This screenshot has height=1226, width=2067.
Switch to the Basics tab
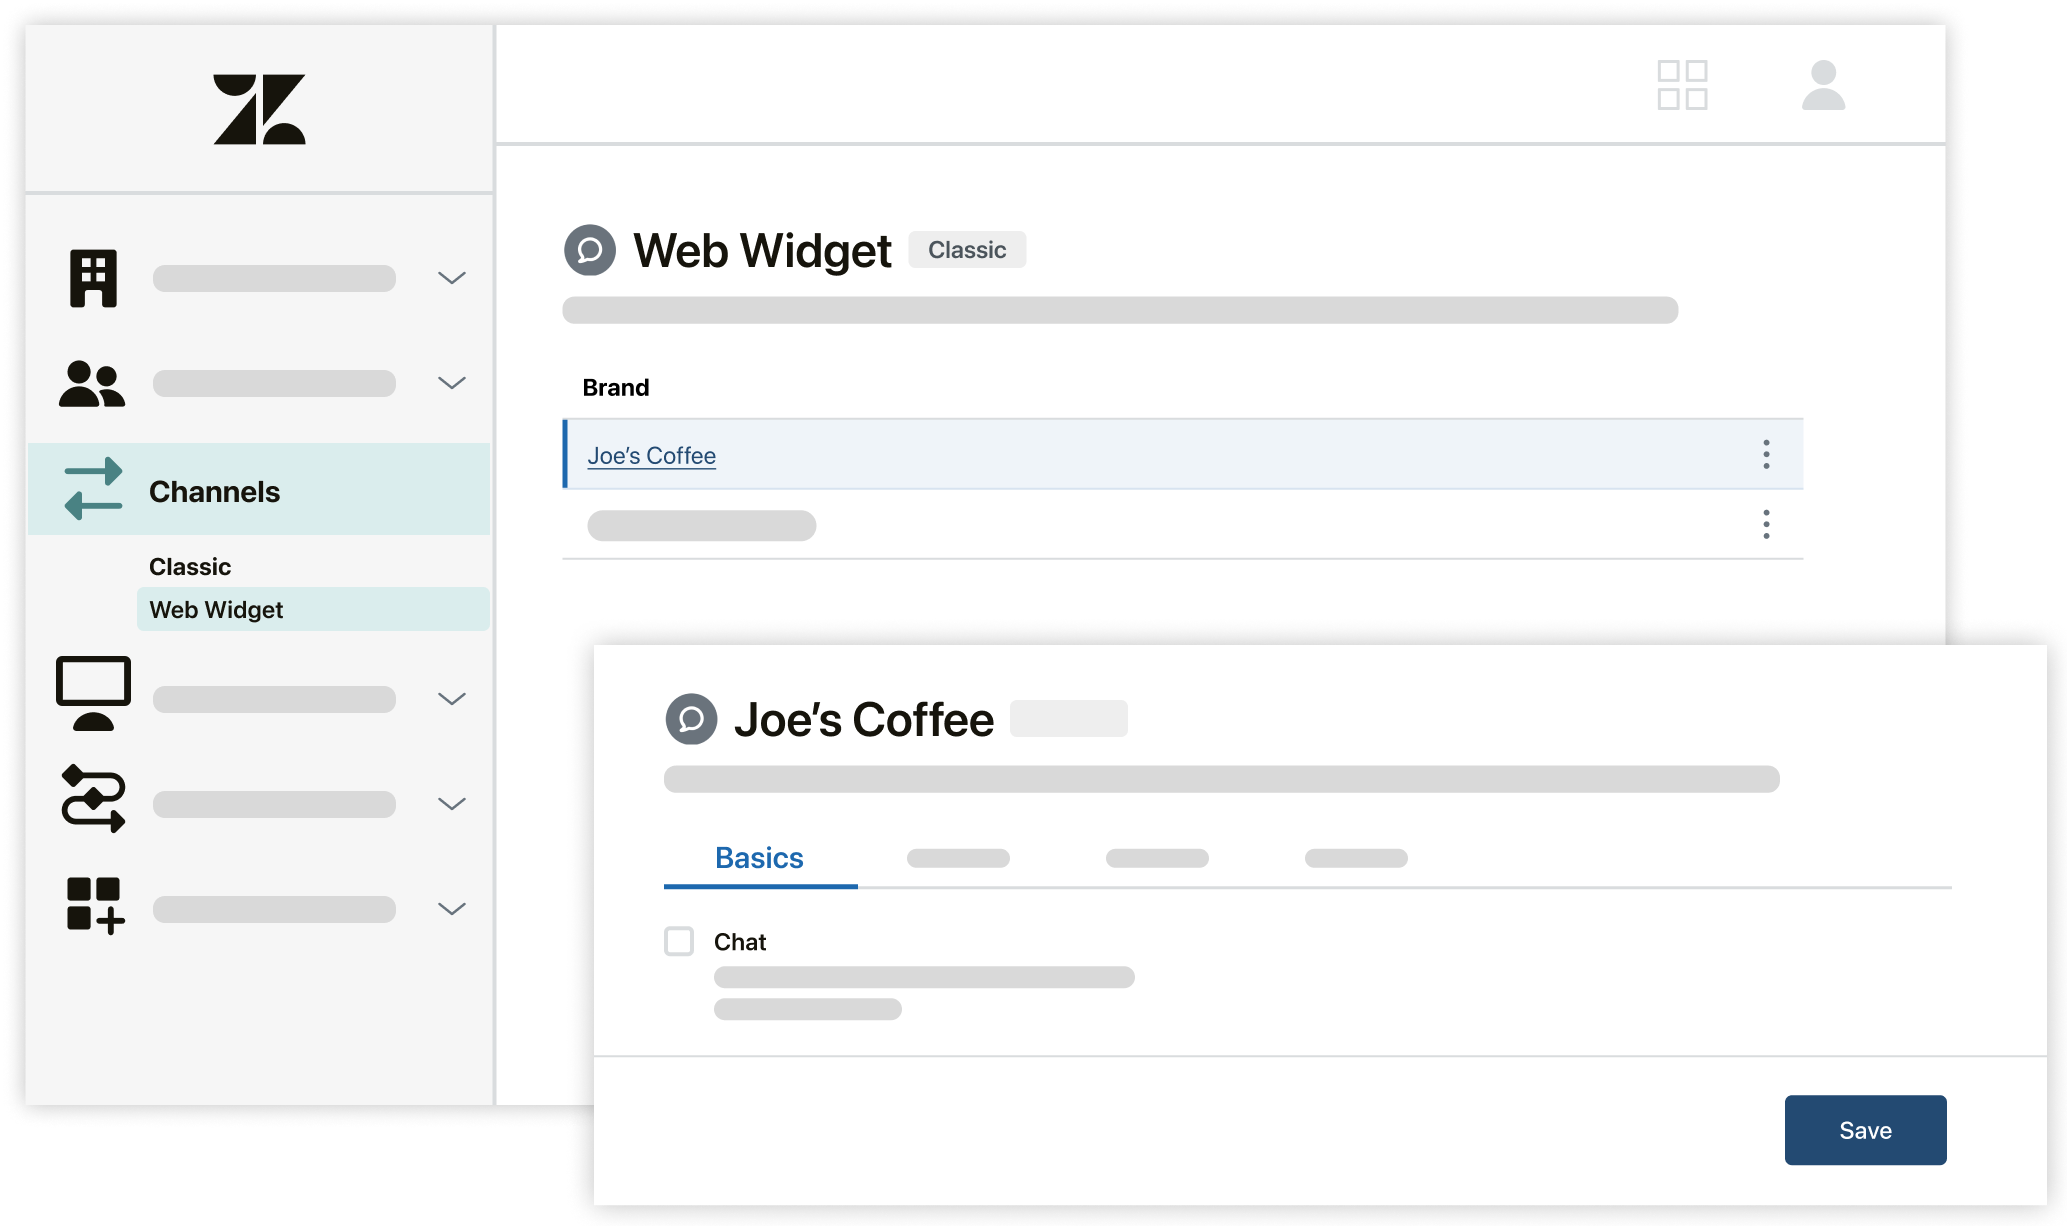(x=759, y=857)
